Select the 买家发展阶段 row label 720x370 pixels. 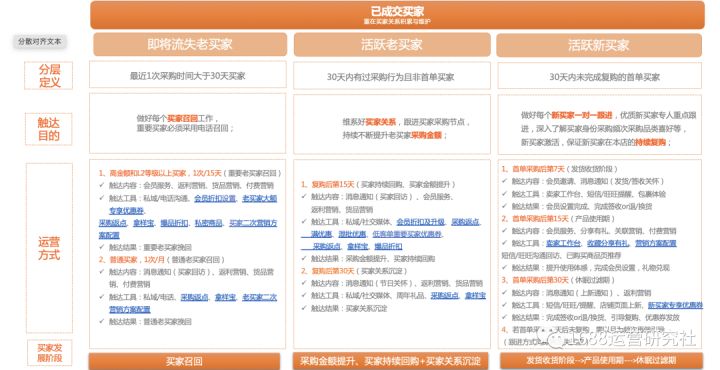pos(50,353)
